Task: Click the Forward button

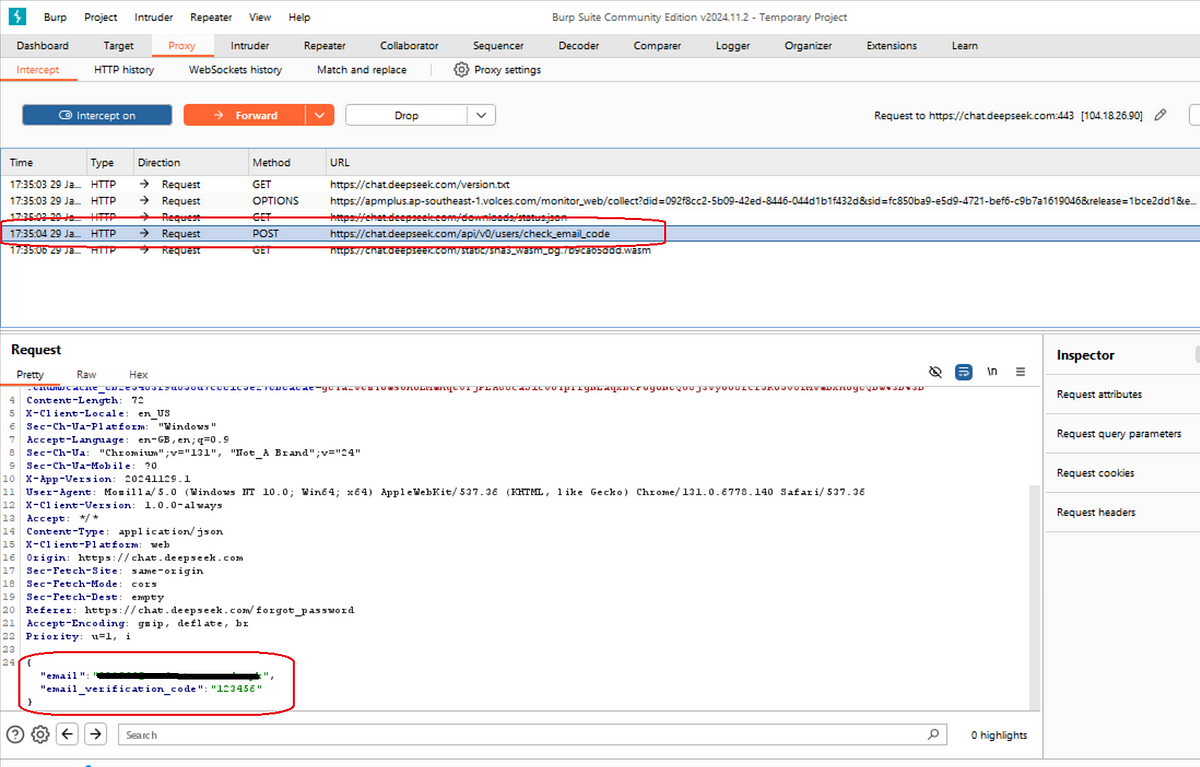Action: 245,115
